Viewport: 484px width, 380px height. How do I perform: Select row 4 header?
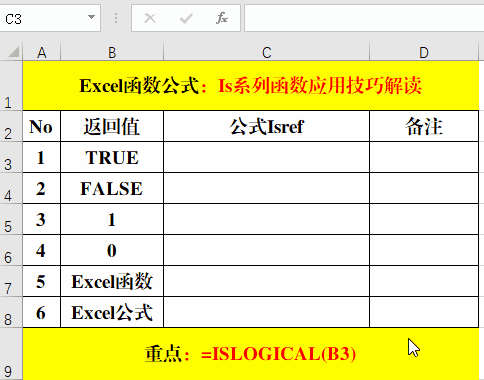[x=11, y=188]
